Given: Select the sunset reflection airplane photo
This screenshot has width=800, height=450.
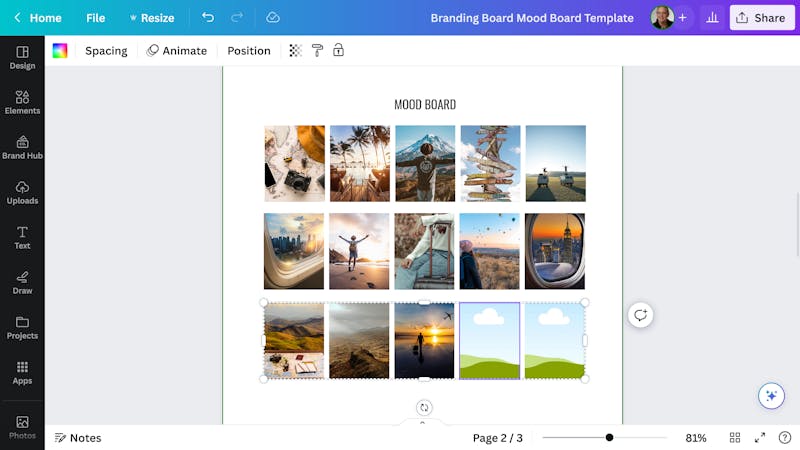Looking at the screenshot, I should (424, 341).
